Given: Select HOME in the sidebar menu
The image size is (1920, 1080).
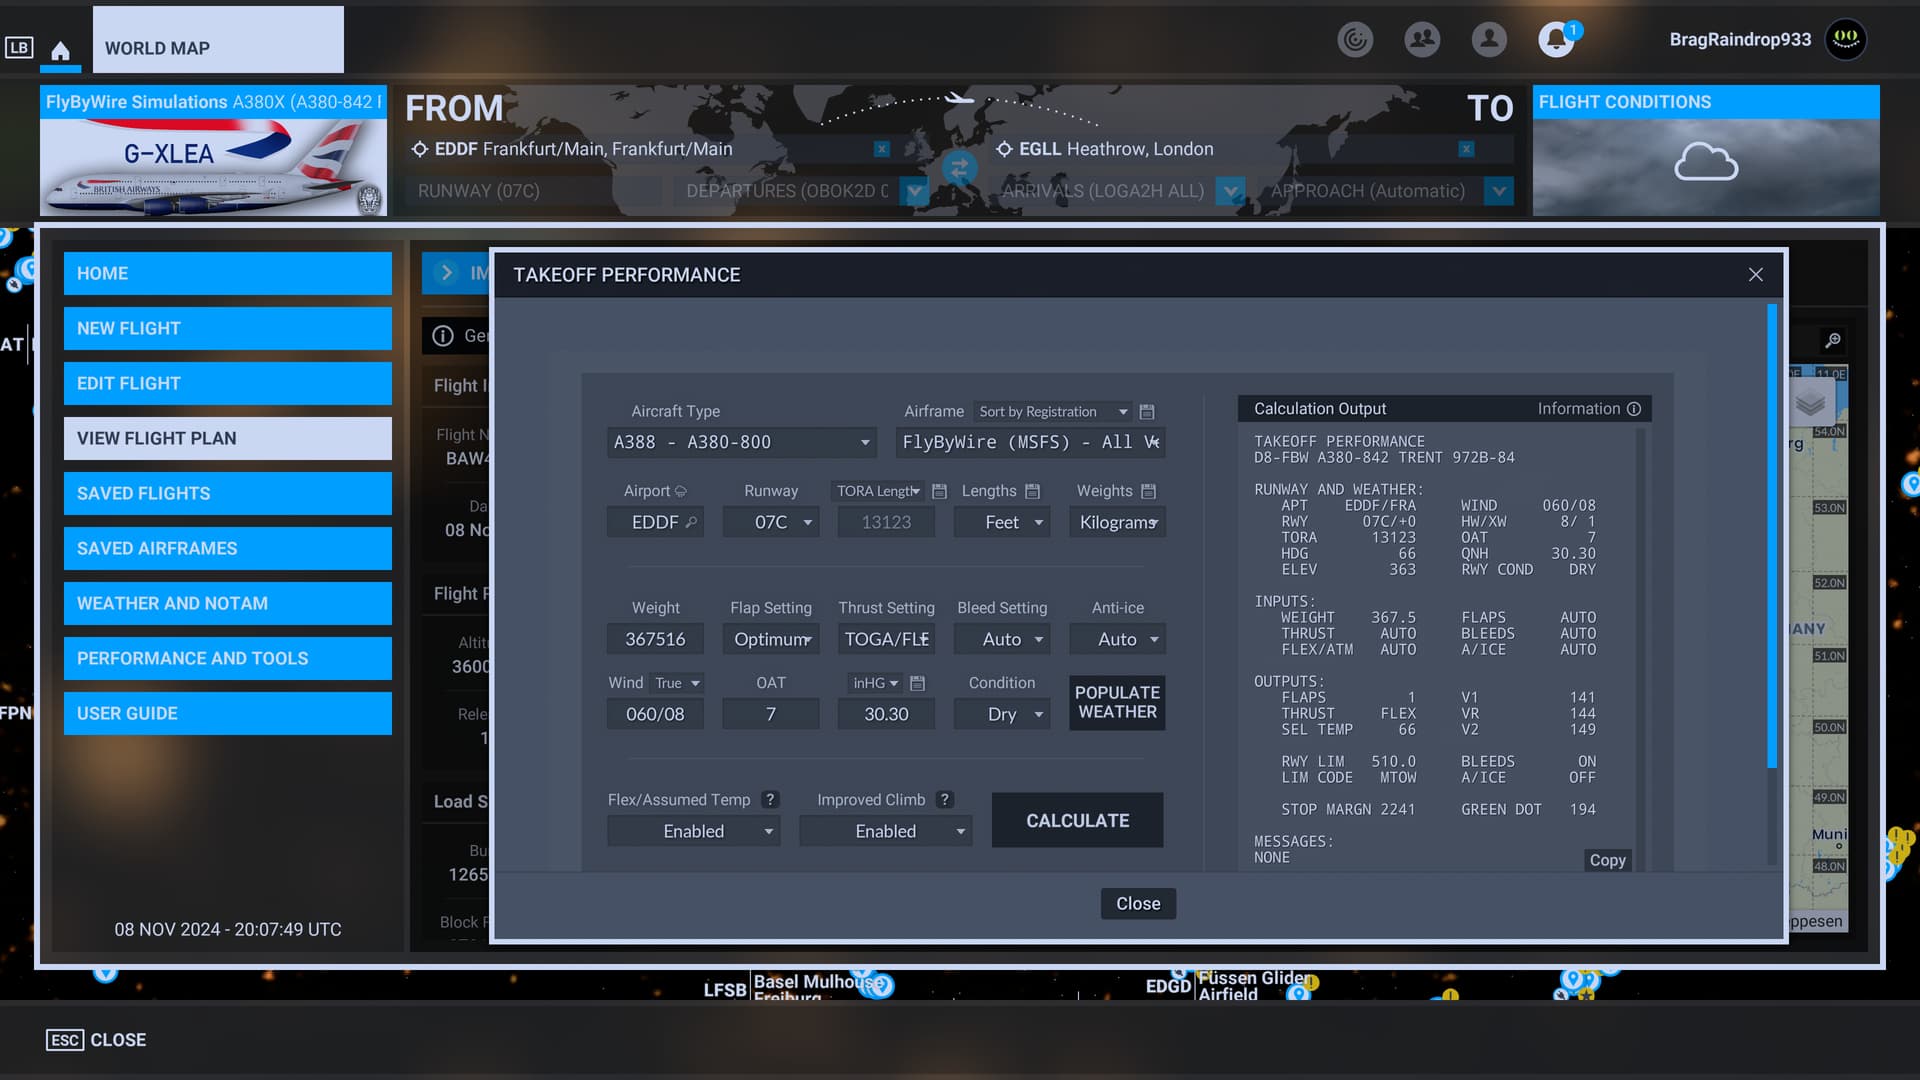Looking at the screenshot, I should point(228,273).
